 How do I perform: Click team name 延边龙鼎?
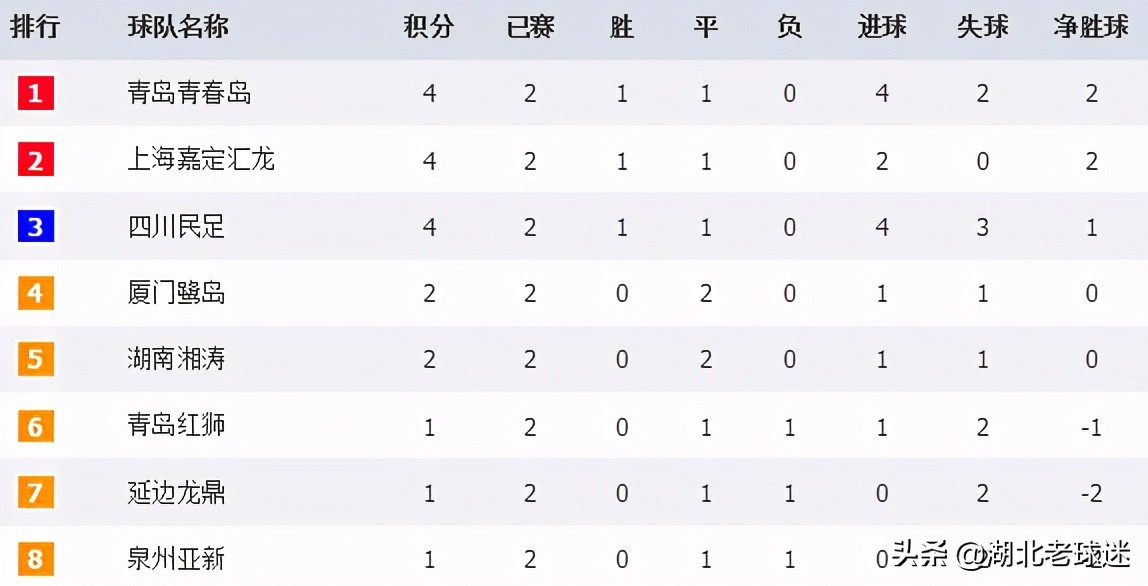pos(176,492)
